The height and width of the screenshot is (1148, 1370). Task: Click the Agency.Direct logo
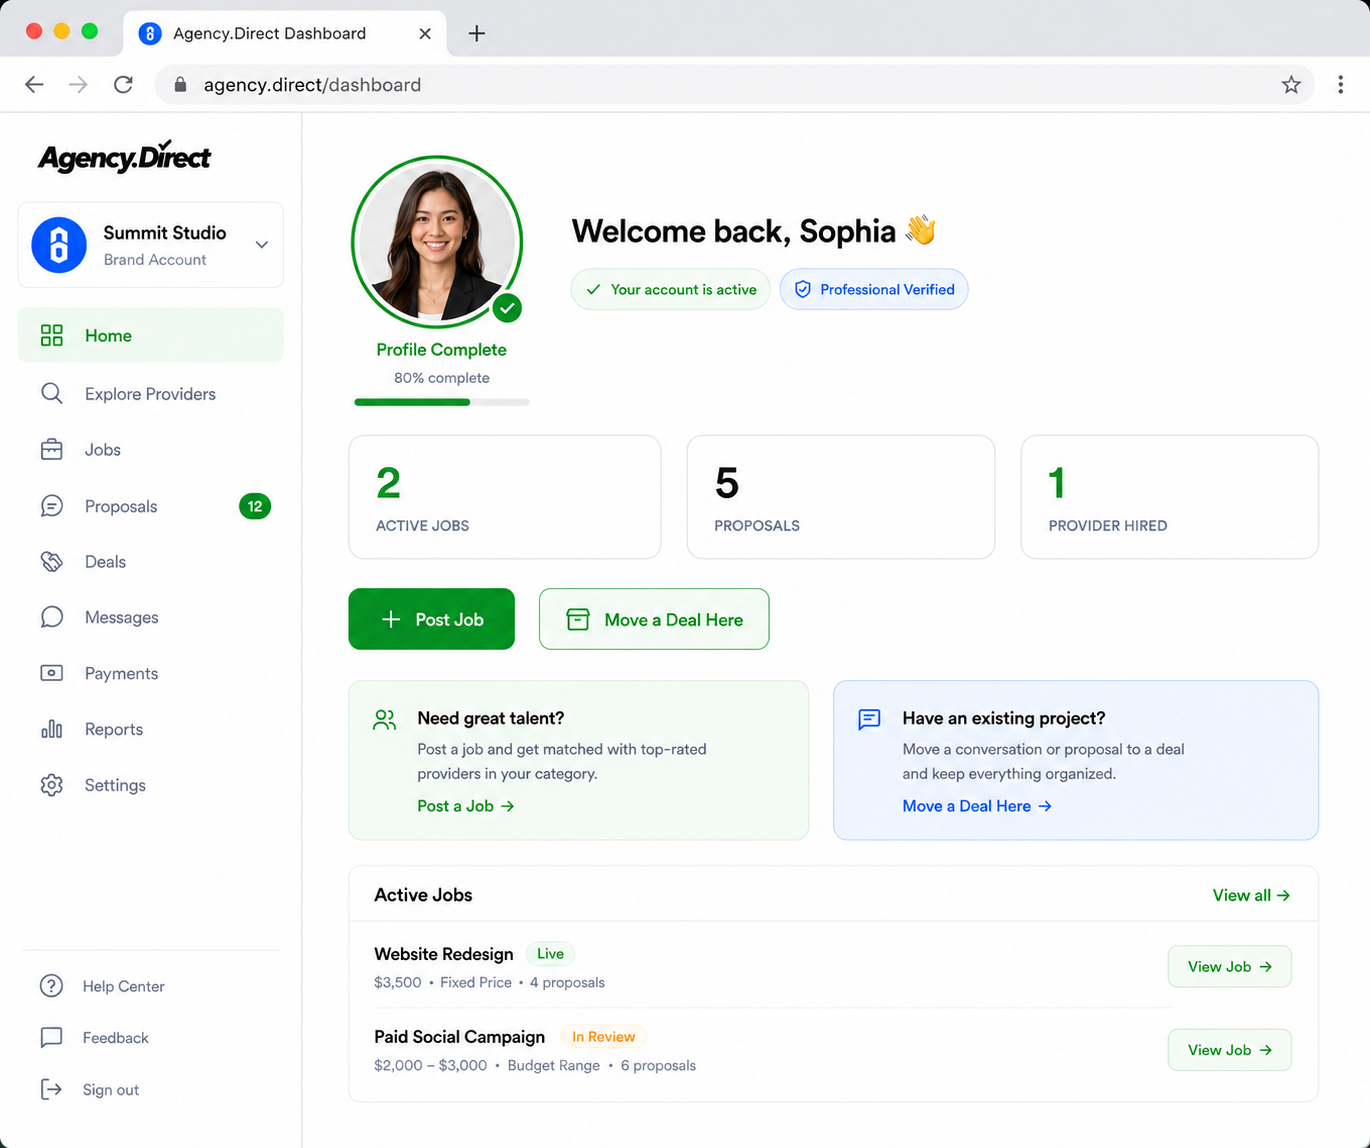coord(125,156)
